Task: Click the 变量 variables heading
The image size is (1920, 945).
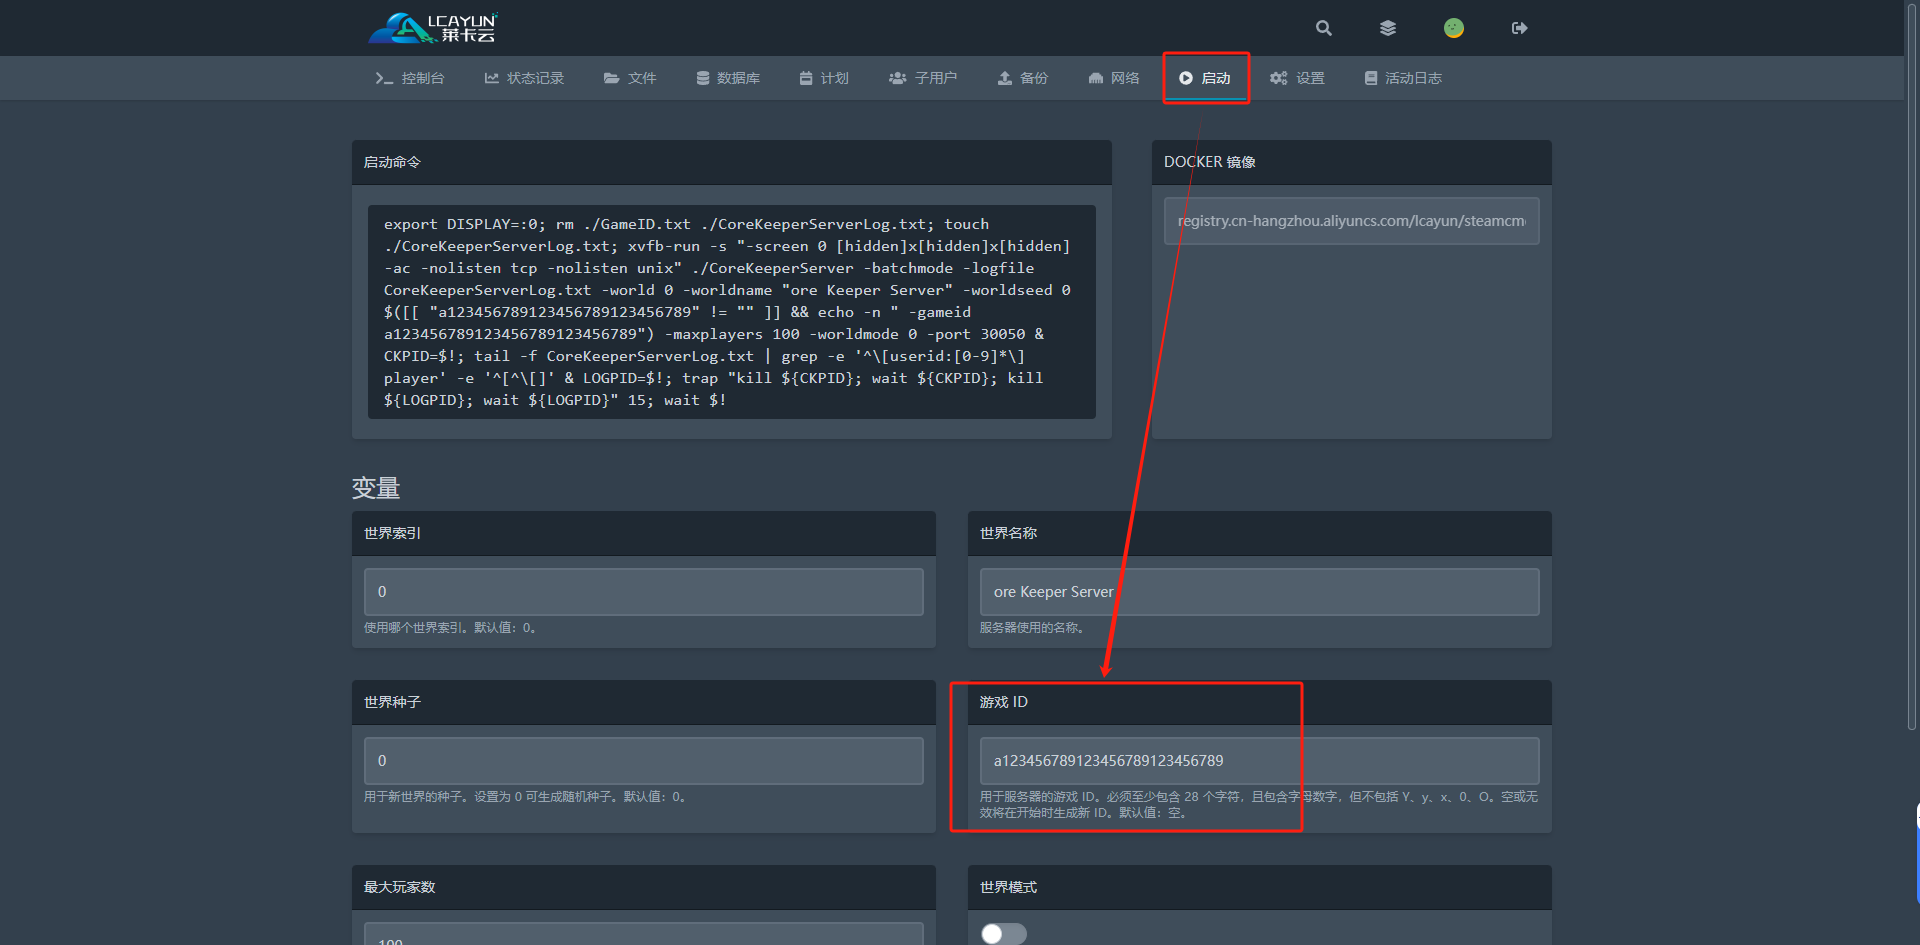Action: coord(376,488)
